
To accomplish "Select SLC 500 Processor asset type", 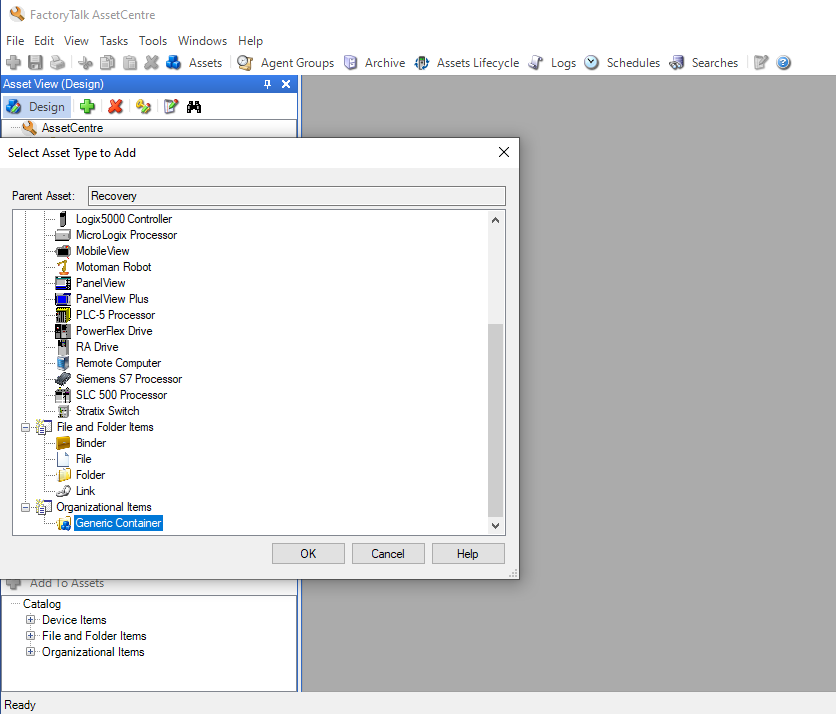I will (122, 395).
